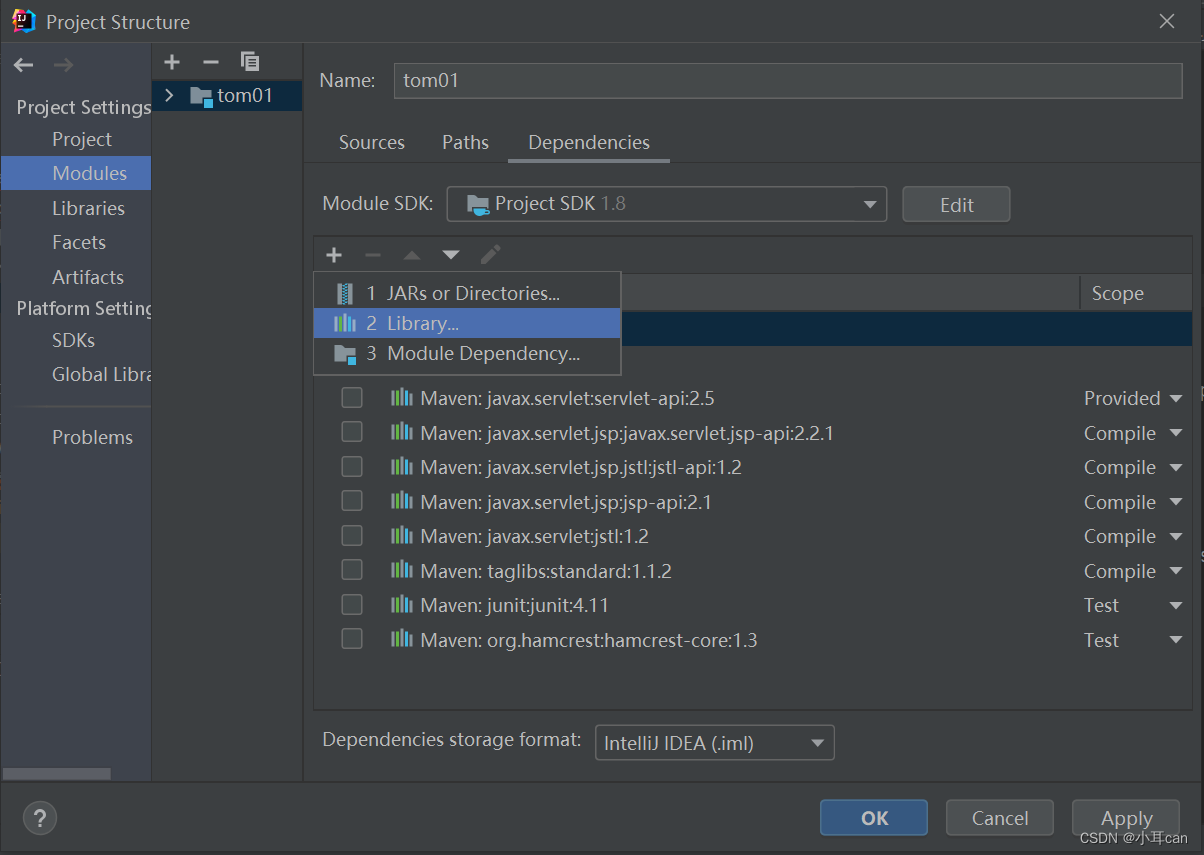1204x855 pixels.
Task: Click the forward navigation arrow
Action: (x=63, y=65)
